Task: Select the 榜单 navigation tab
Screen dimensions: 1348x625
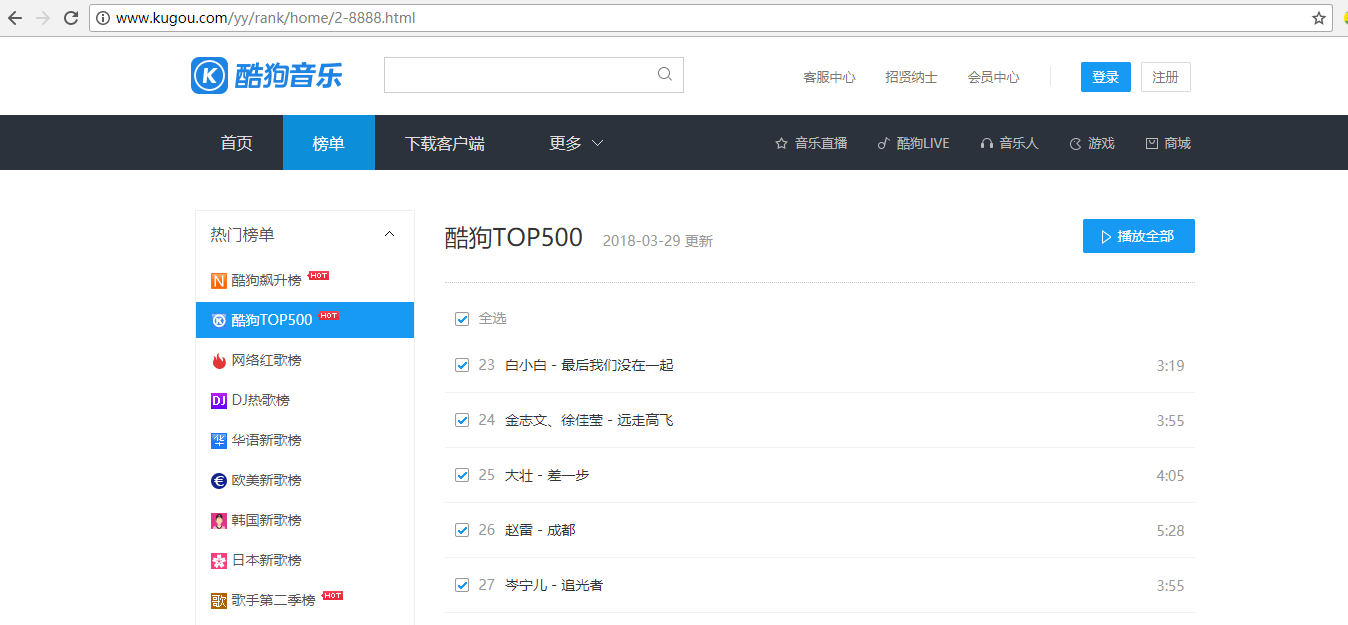Action: [329, 143]
